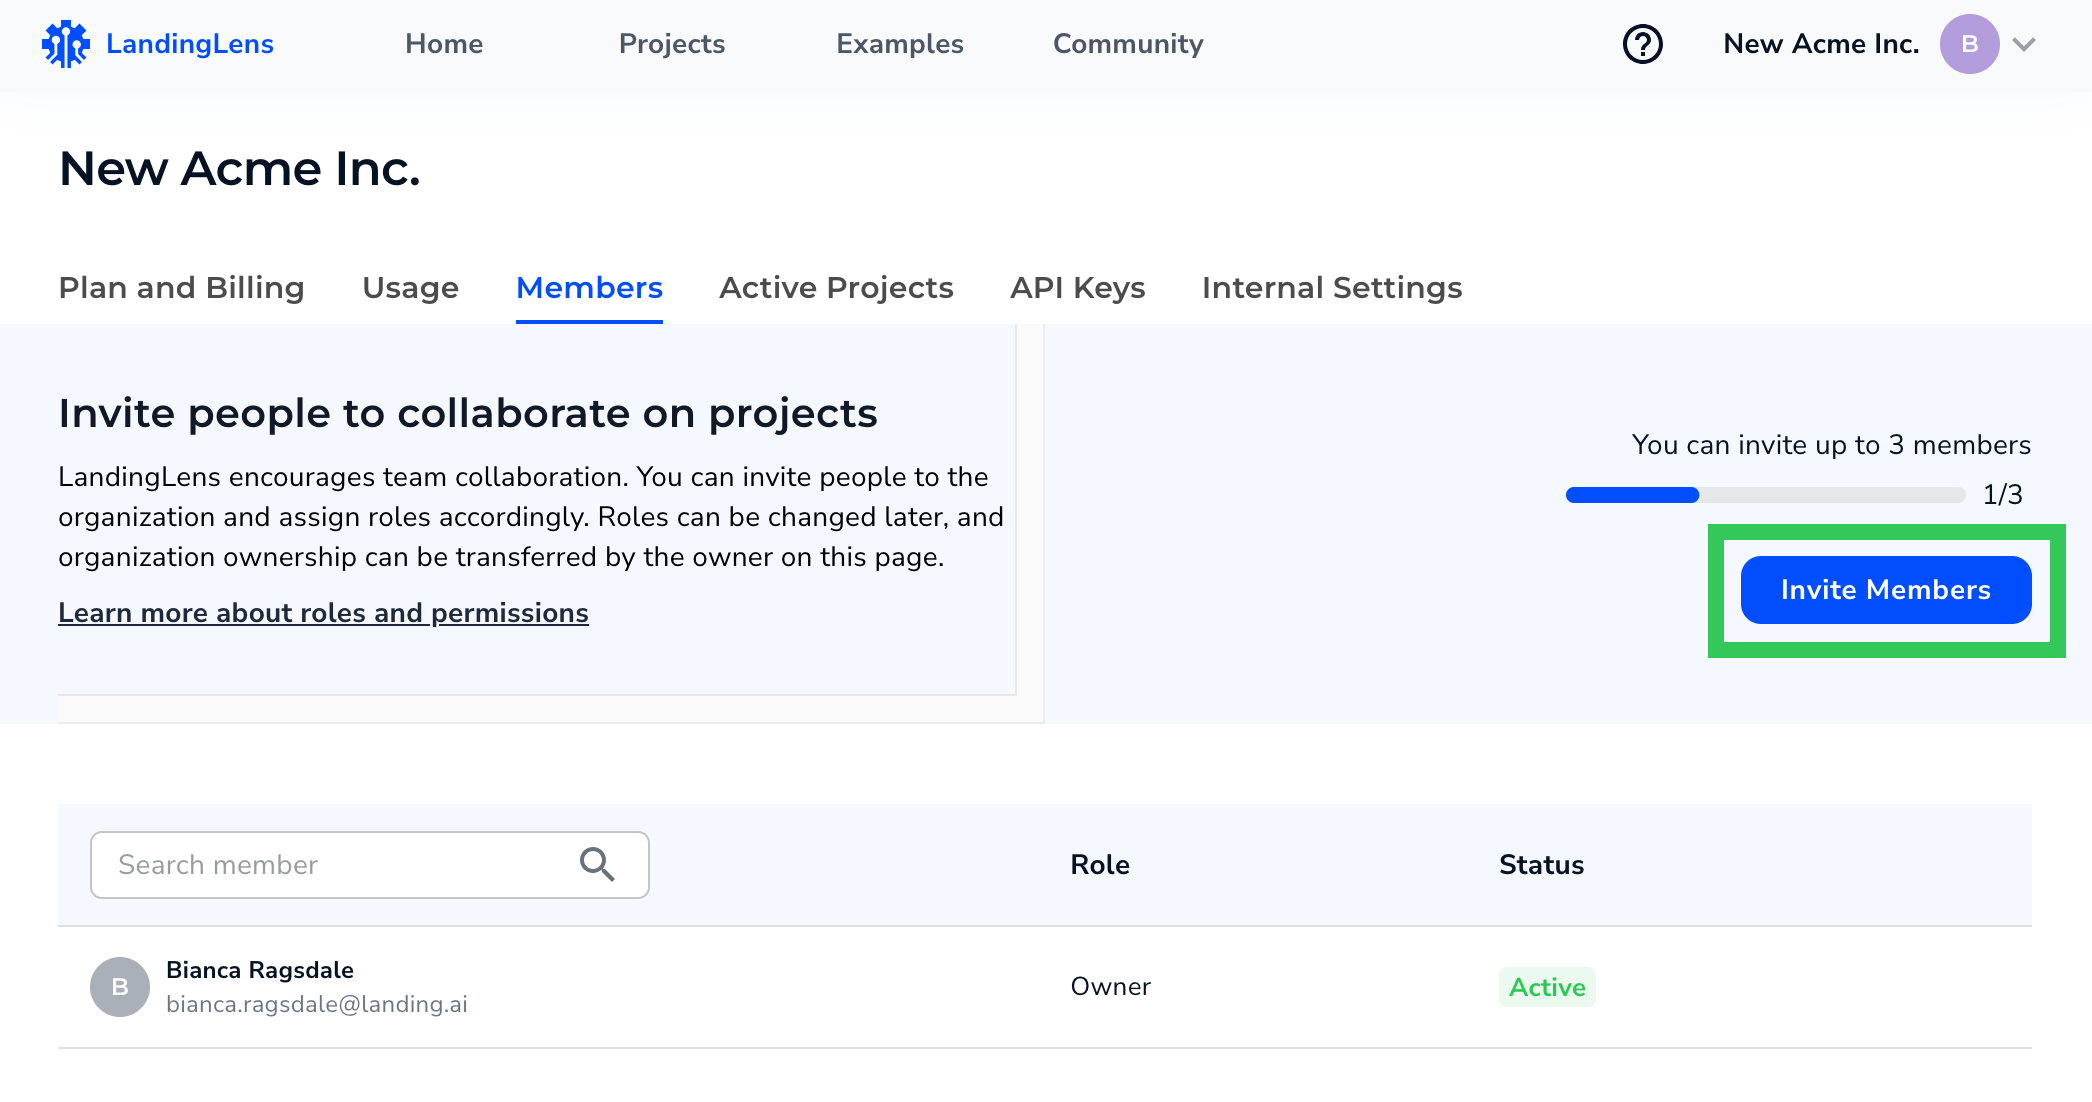Open the Active Projects tab
The height and width of the screenshot is (1102, 2092).
coord(836,288)
